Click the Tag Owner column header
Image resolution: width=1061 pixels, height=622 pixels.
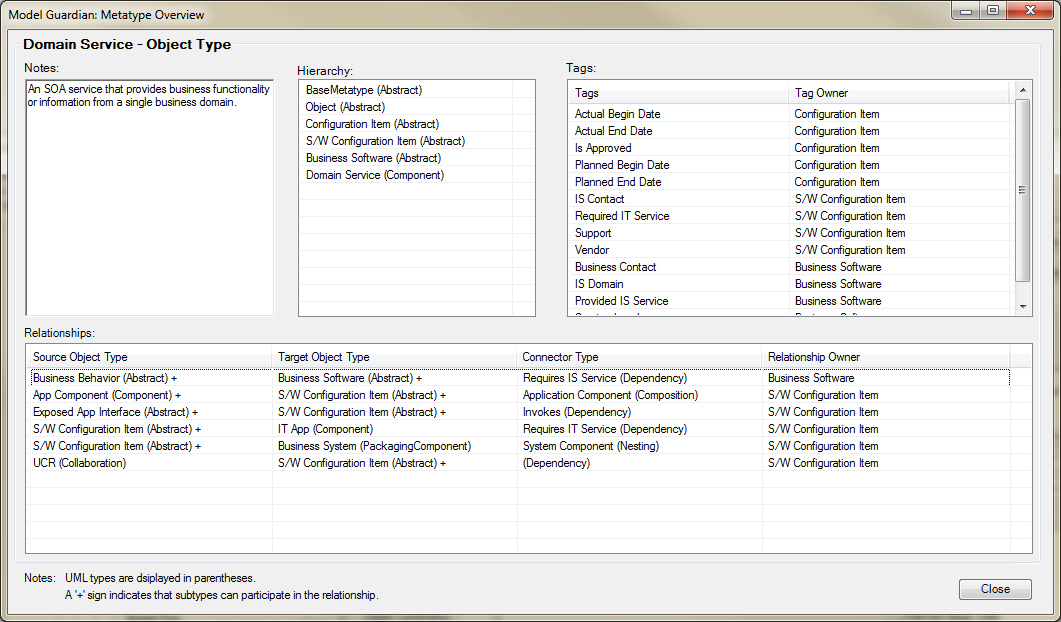pos(899,93)
